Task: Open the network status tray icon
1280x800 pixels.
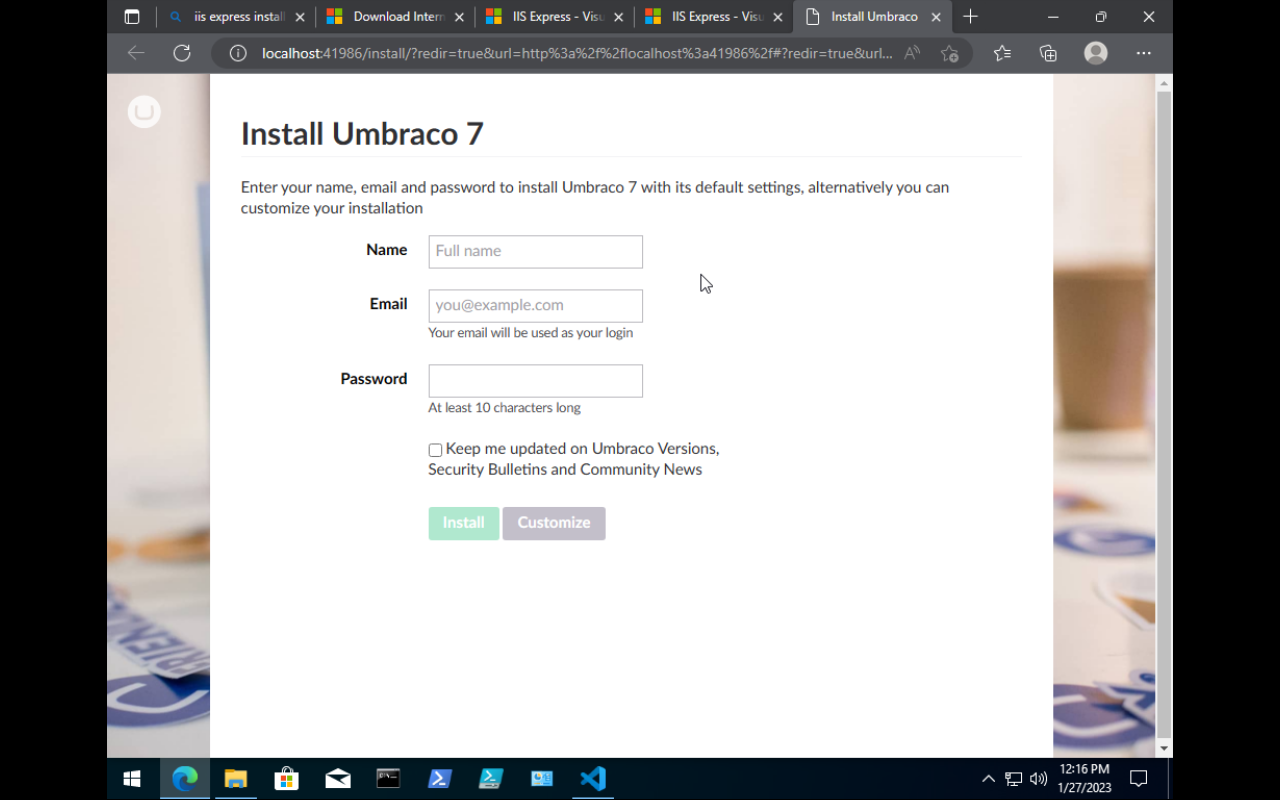Action: click(x=1013, y=779)
